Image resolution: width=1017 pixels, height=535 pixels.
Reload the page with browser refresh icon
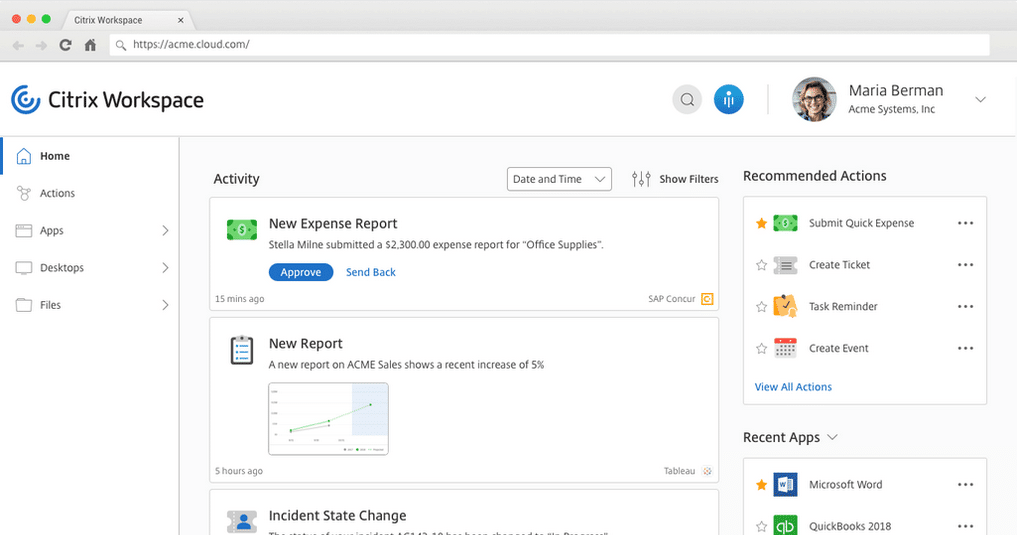(x=65, y=45)
